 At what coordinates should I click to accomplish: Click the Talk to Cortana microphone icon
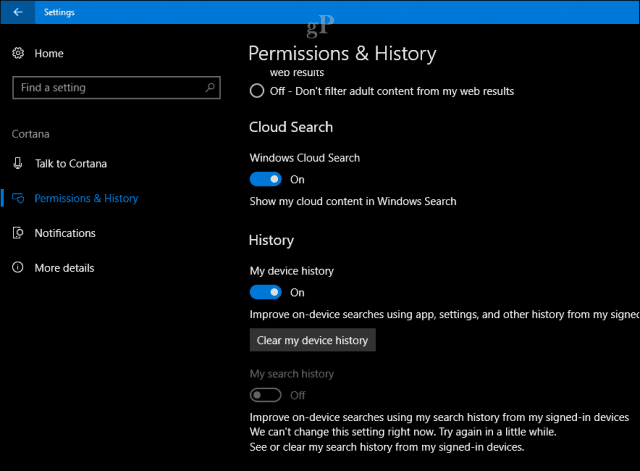click(x=18, y=163)
